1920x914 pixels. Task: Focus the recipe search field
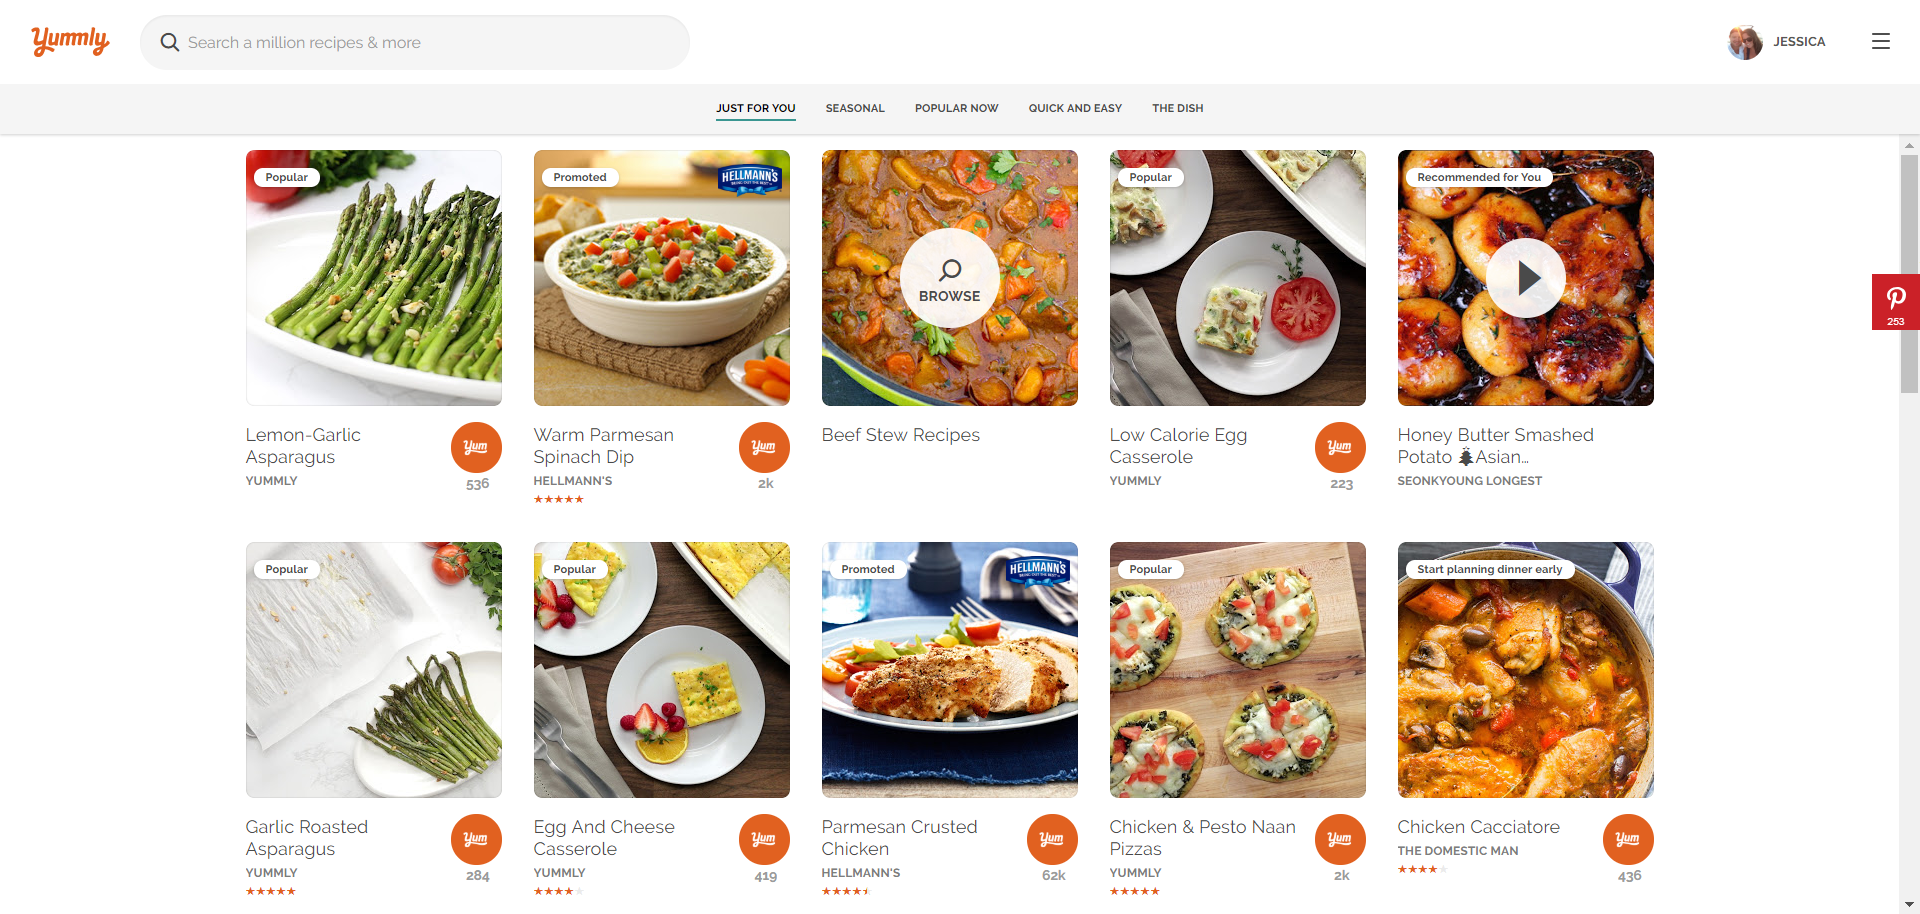point(430,42)
